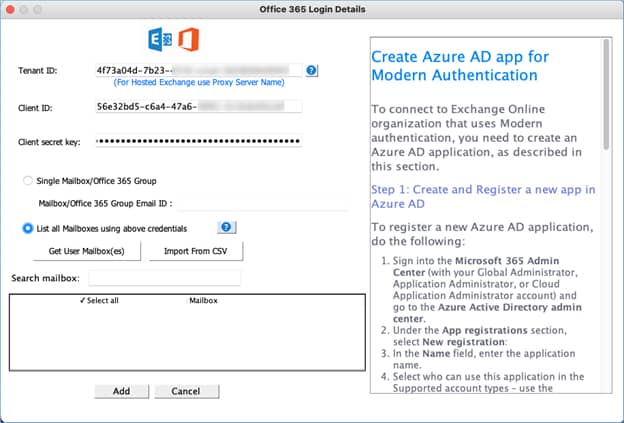Focus the Search mailbox text box
This screenshot has width=624, height=423.
coord(165,277)
